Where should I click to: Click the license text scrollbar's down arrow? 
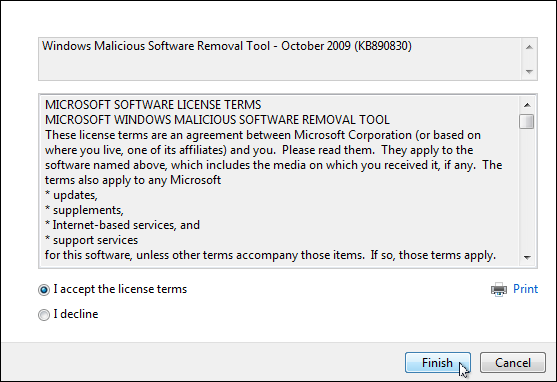(x=527, y=257)
